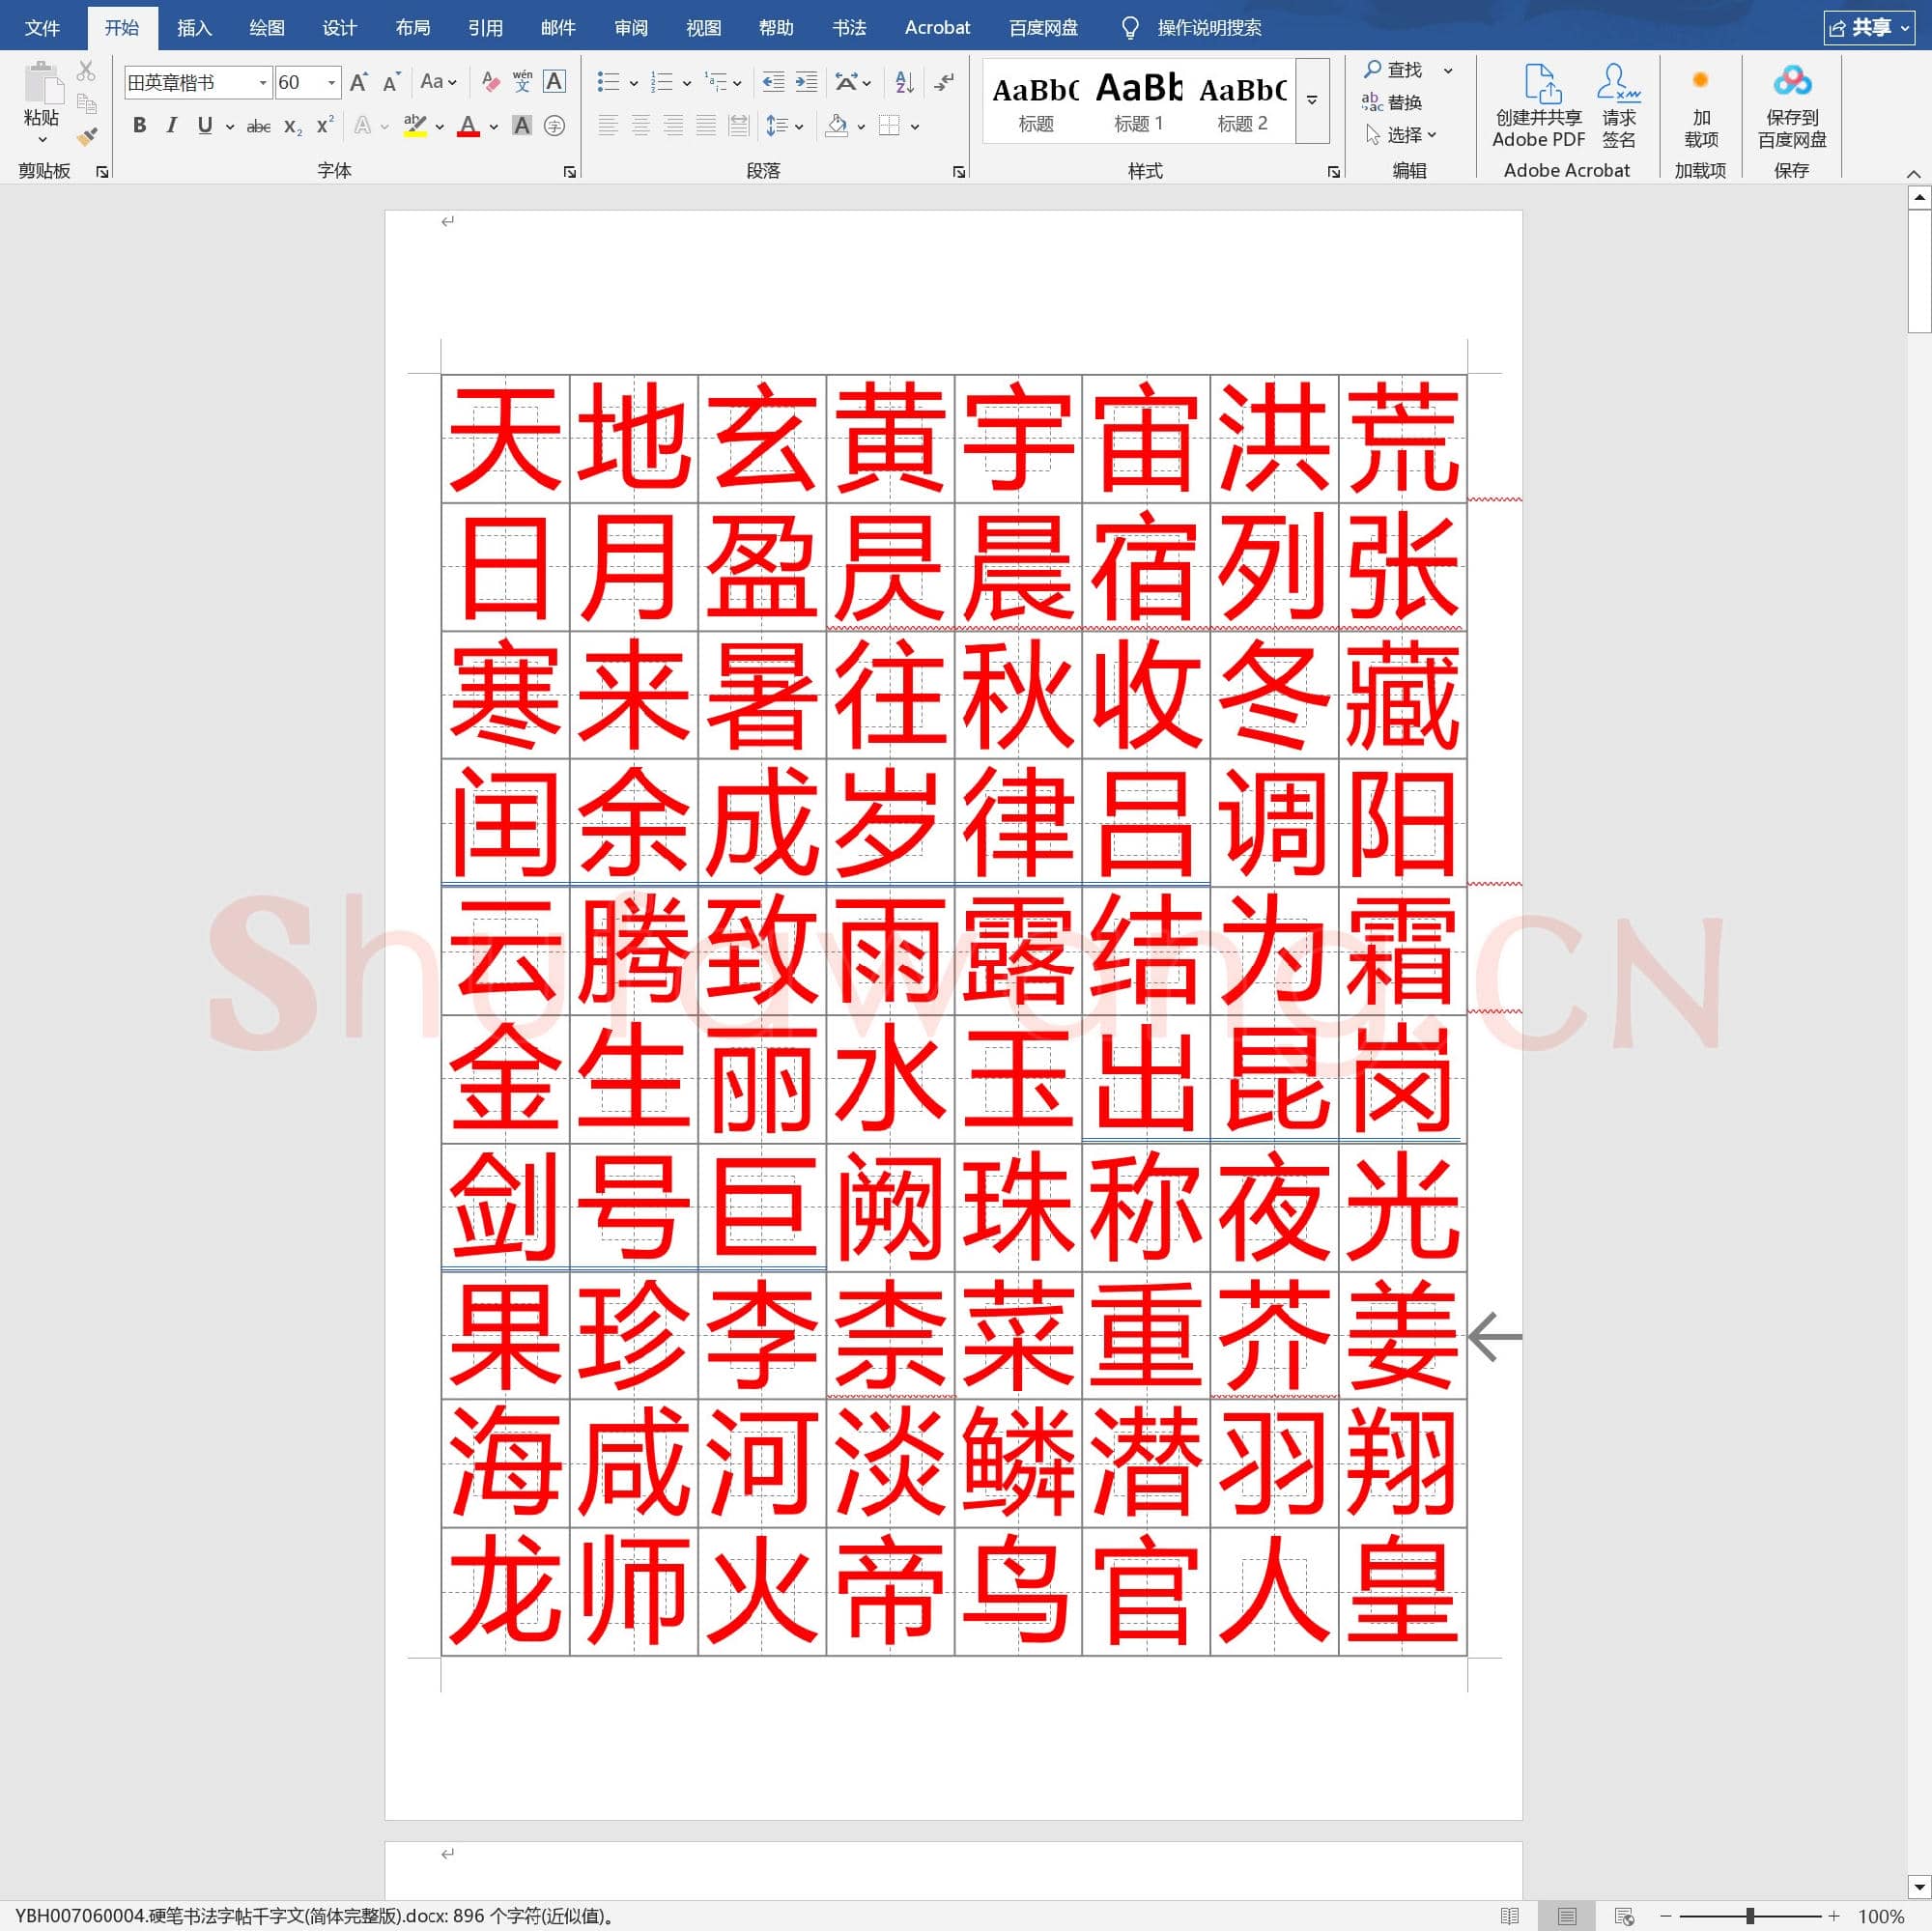The image size is (1932, 1931).
Task: Click the 保存到百度网盘 icon
Action: 1793,105
